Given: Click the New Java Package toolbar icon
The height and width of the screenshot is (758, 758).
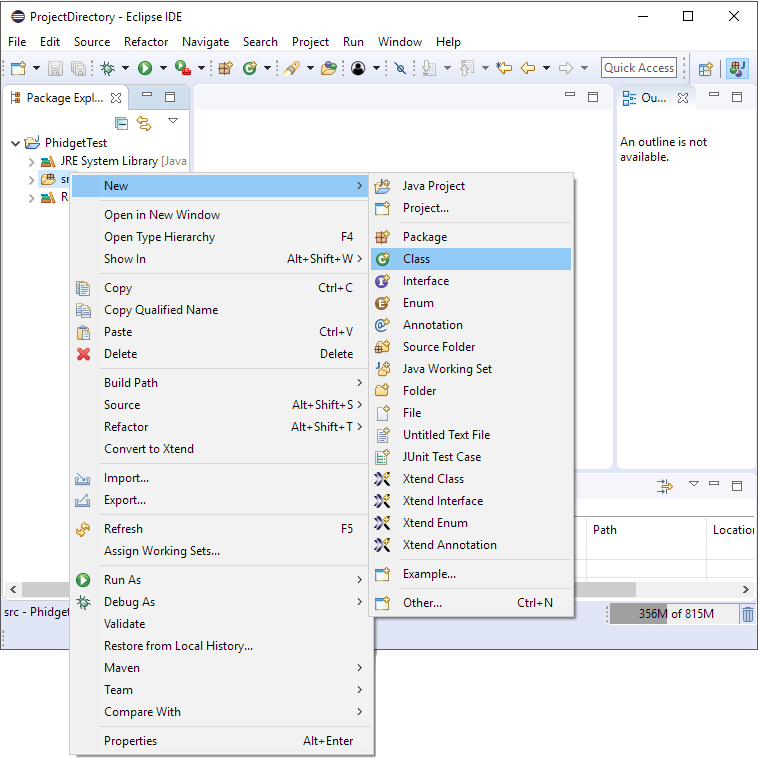Looking at the screenshot, I should point(225,68).
